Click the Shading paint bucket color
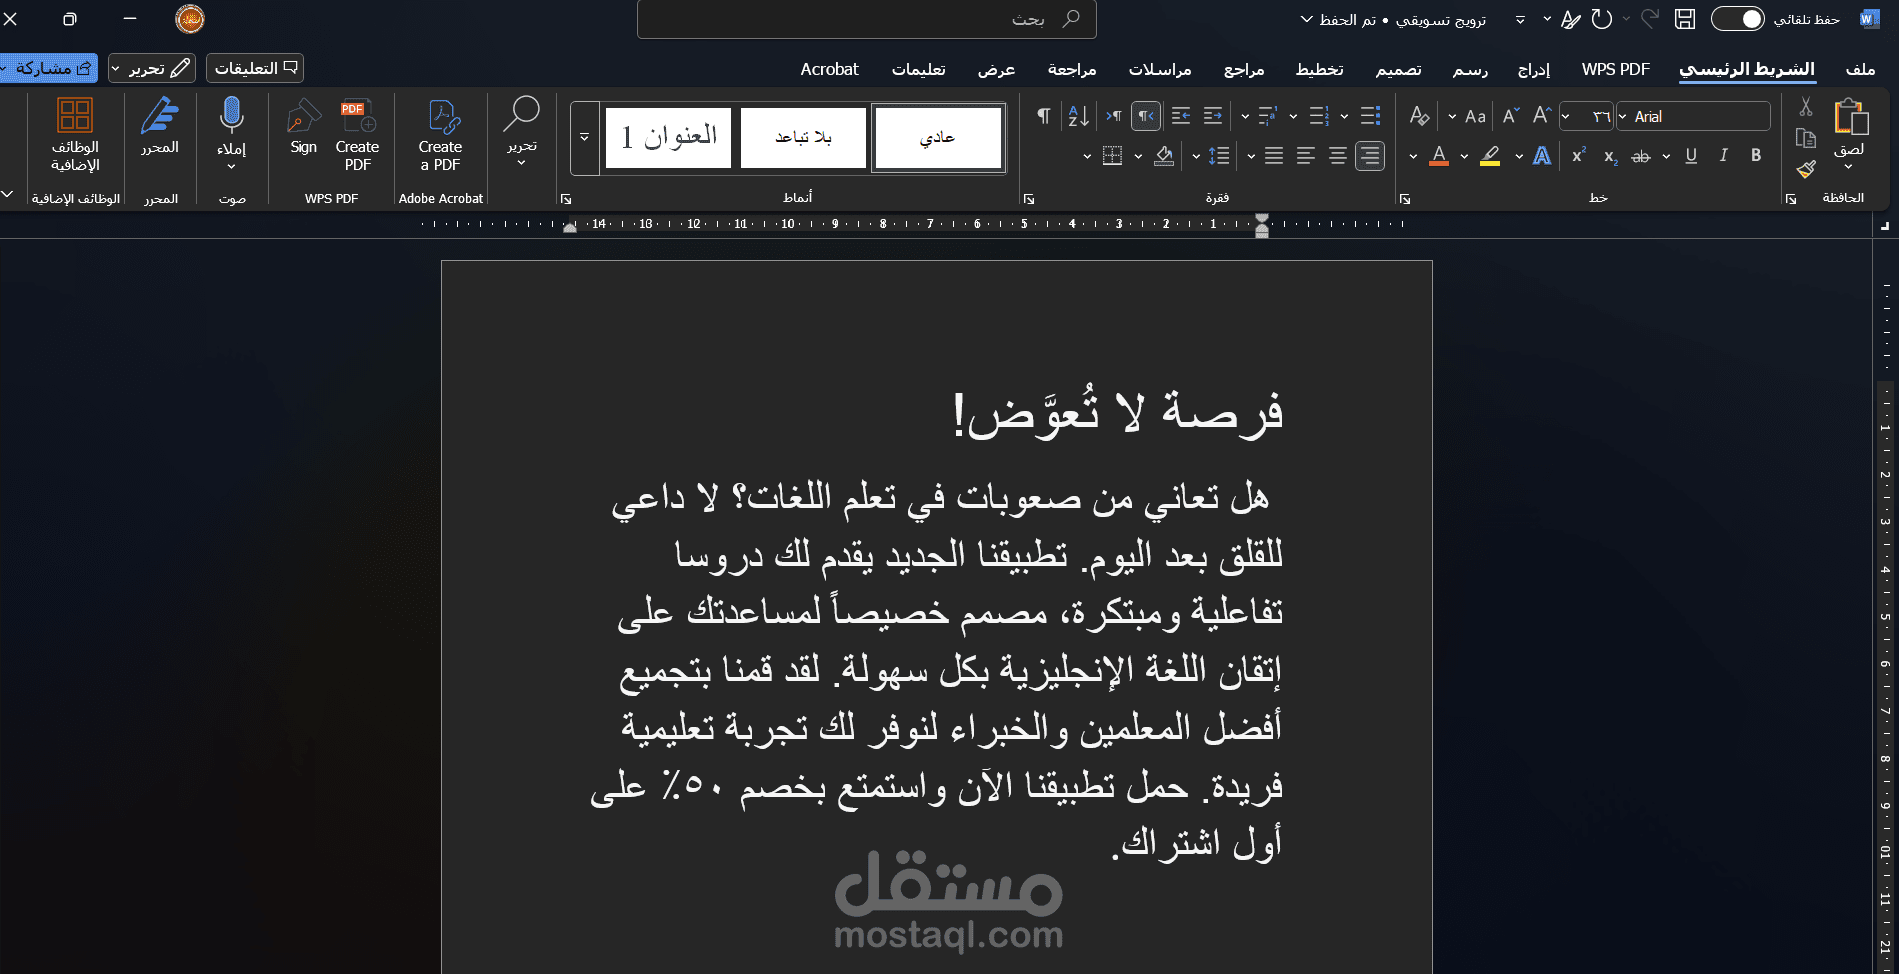 1164,156
